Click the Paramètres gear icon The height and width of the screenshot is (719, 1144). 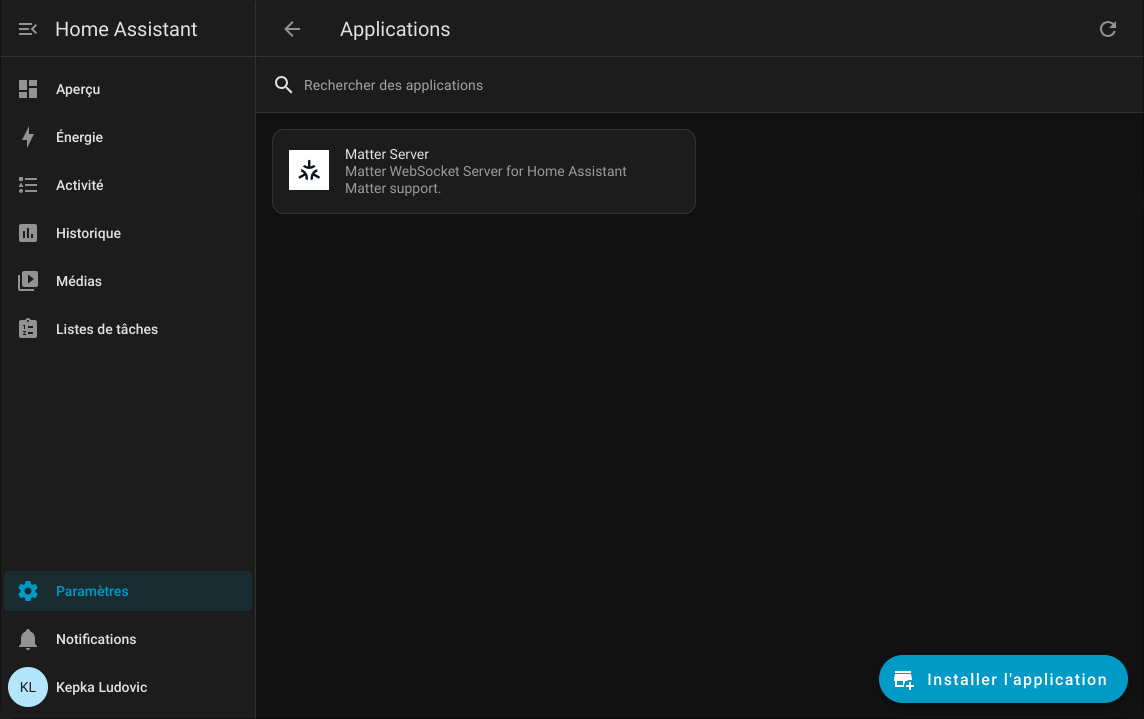28,592
